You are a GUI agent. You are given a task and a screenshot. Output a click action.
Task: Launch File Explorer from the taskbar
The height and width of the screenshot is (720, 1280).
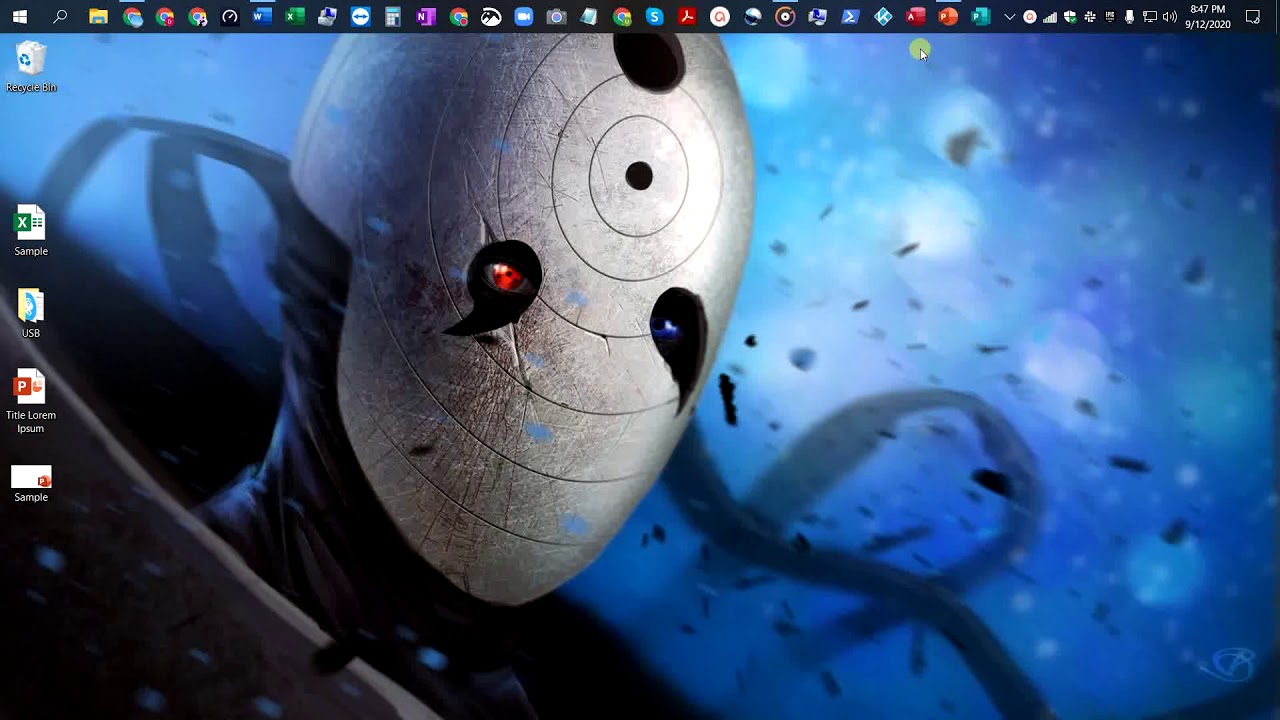coord(98,17)
